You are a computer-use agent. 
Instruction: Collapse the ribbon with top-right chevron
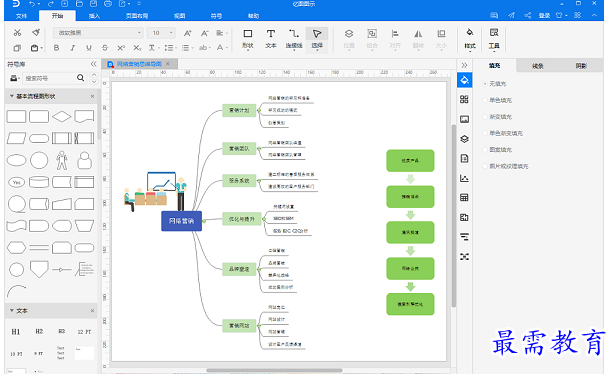(x=594, y=15)
